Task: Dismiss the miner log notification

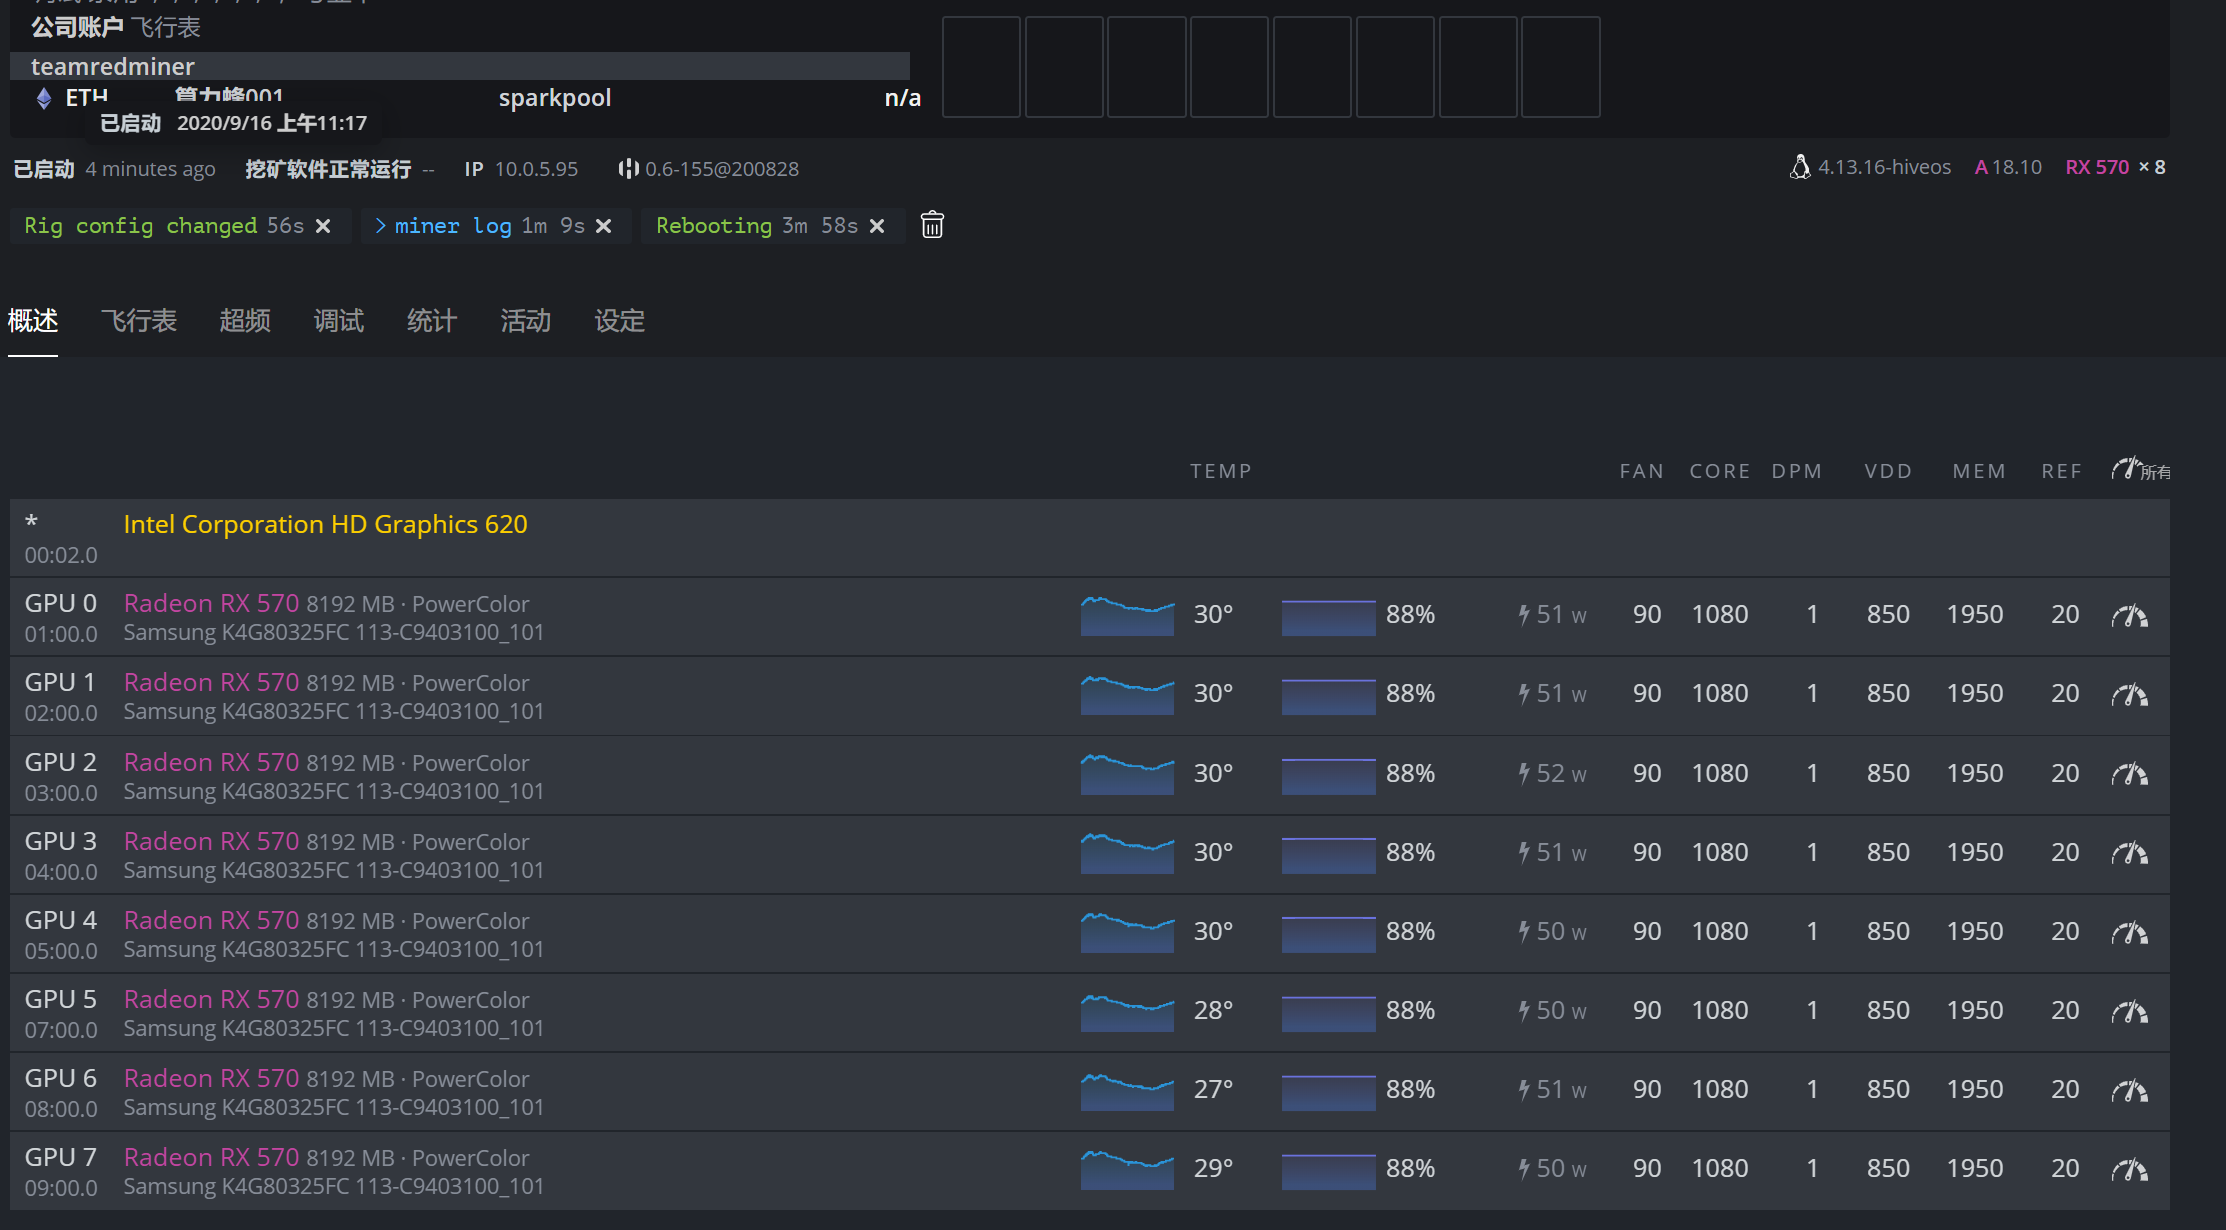Action: (603, 226)
